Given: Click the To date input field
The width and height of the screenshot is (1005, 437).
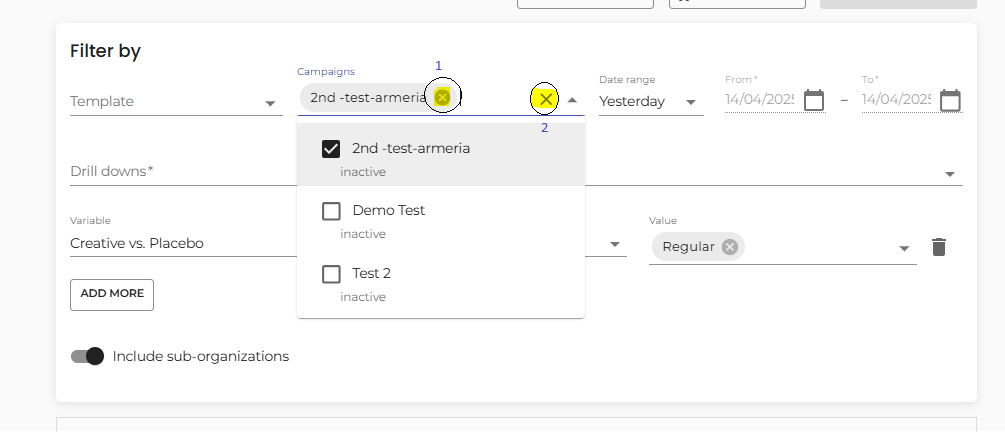Looking at the screenshot, I should pos(895,100).
